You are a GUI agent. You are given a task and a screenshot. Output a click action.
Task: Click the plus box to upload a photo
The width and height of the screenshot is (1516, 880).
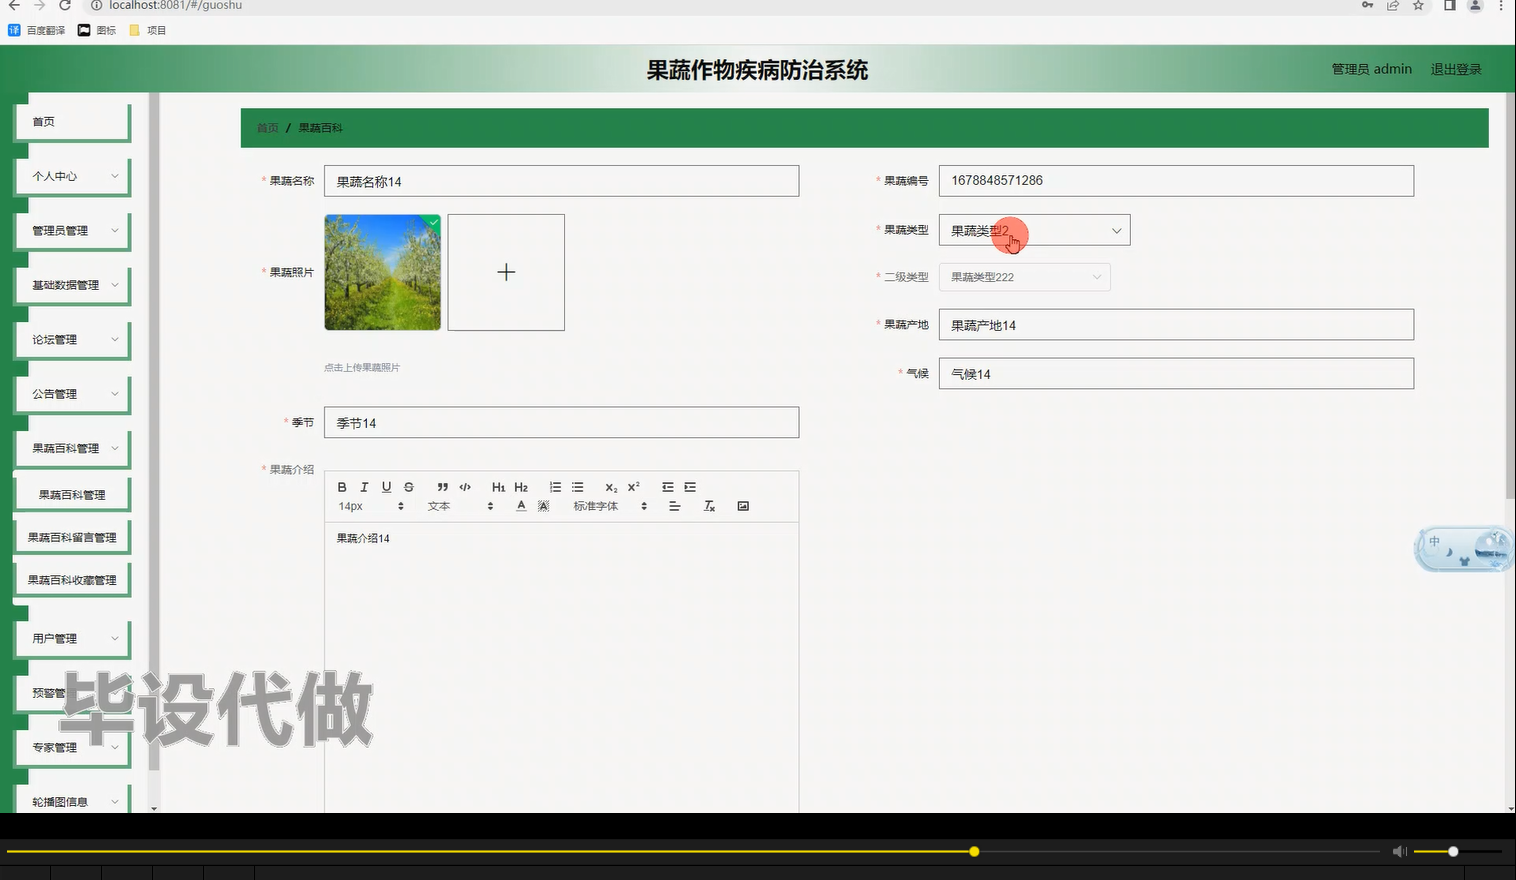[506, 271]
